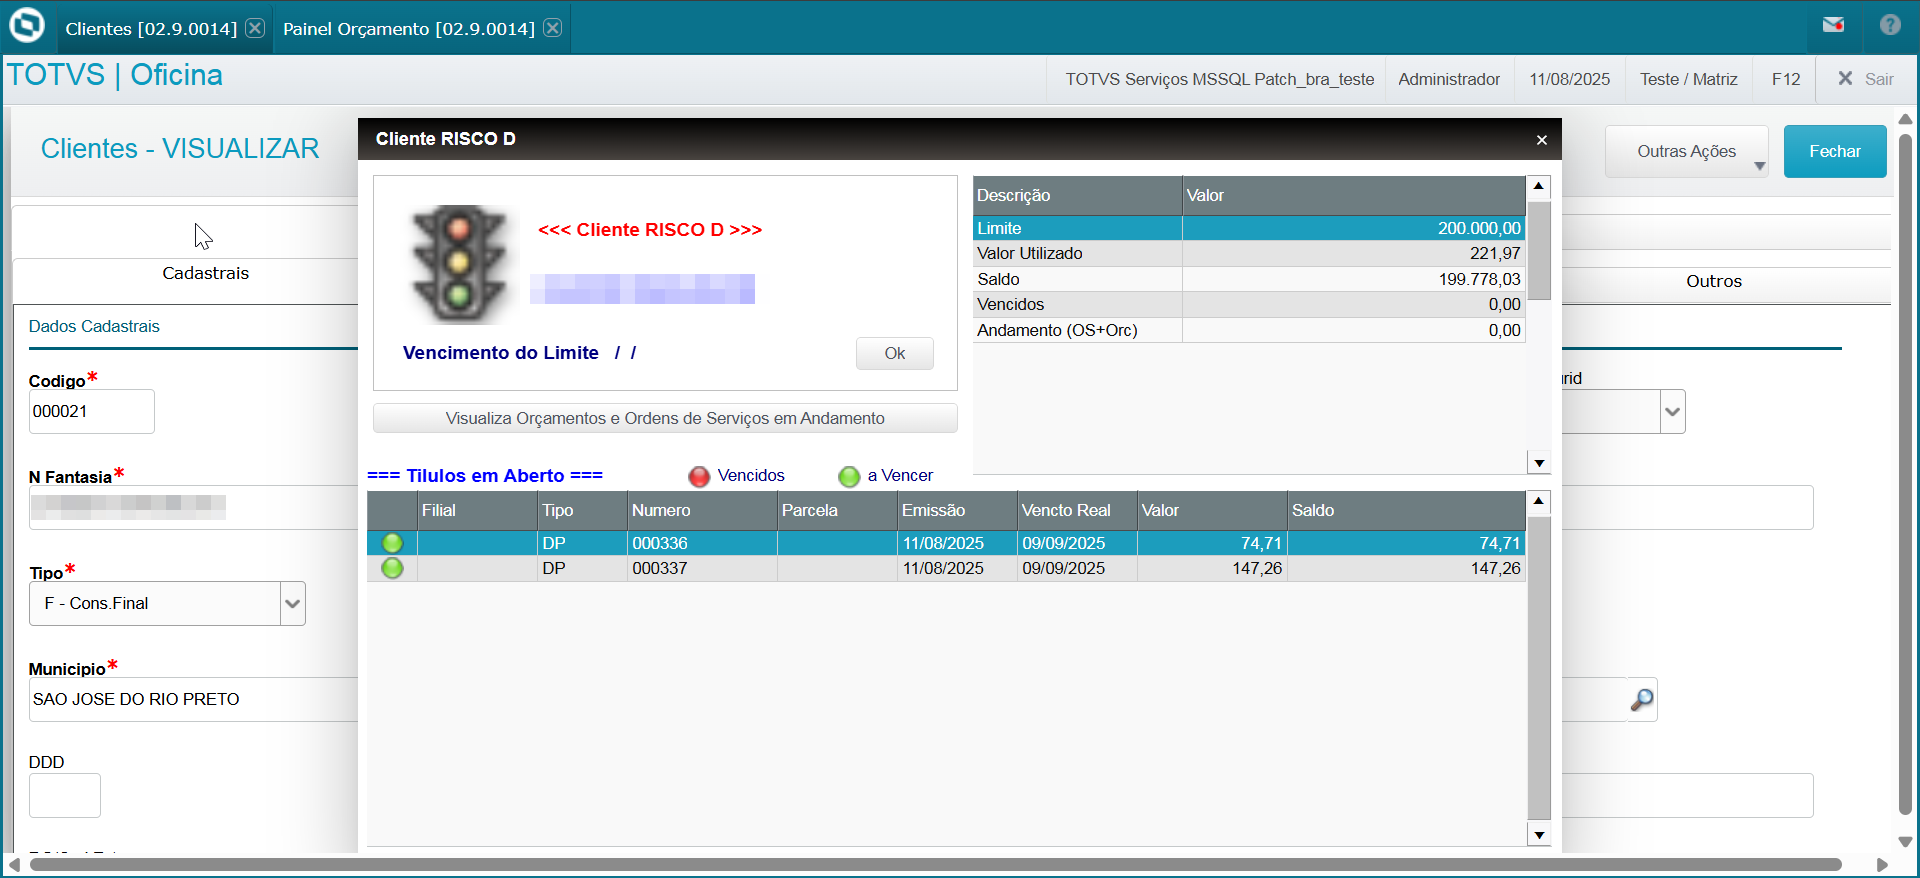The width and height of the screenshot is (1920, 878).
Task: Select the Valor Utilizado row
Action: tap(1249, 254)
